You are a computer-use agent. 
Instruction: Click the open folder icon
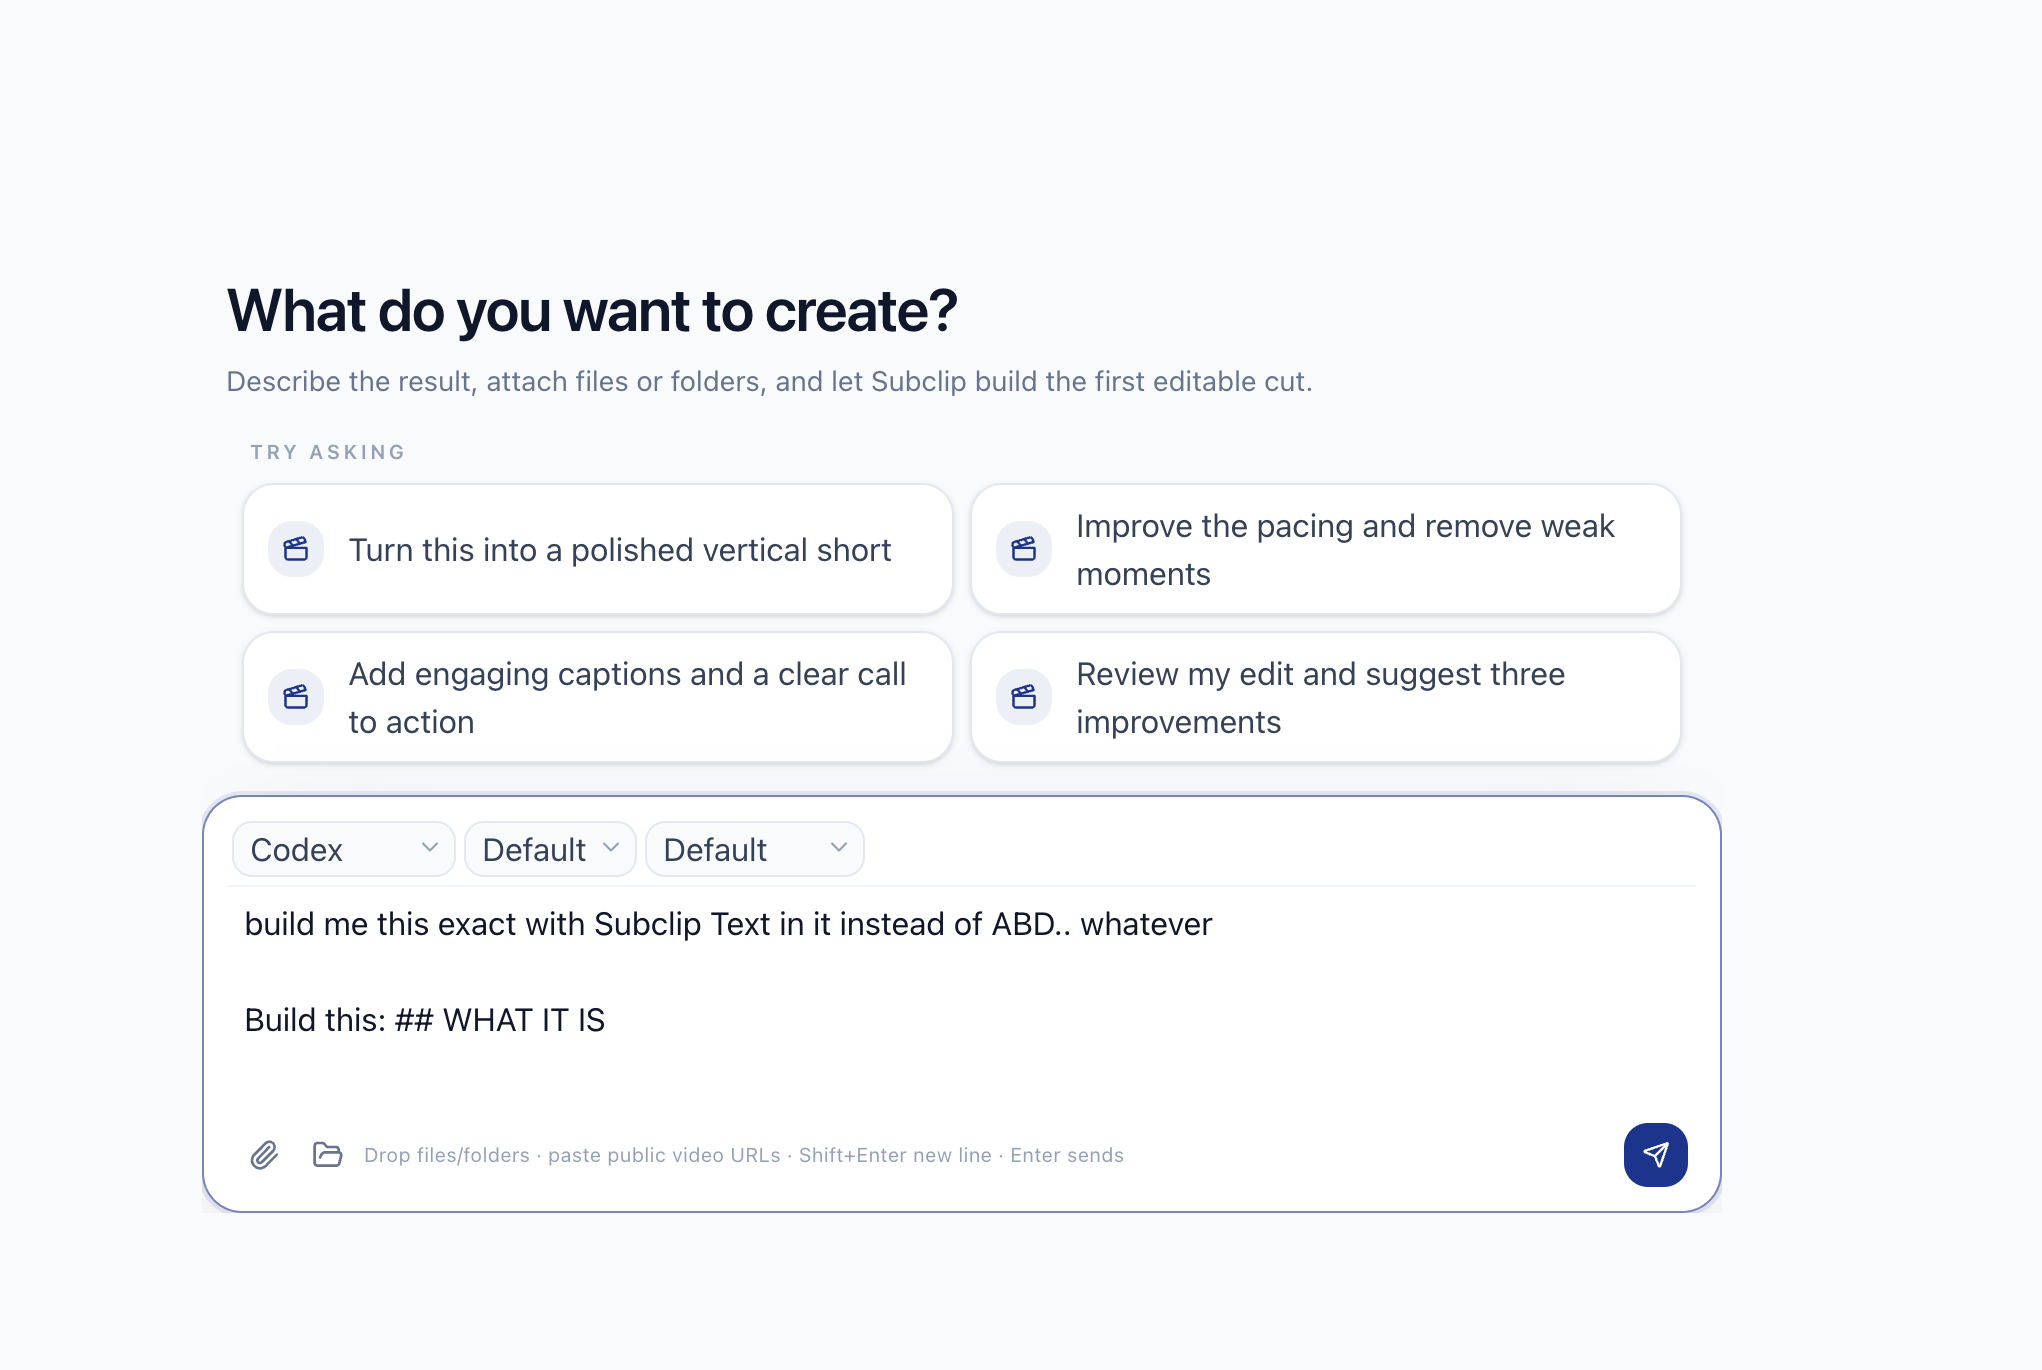point(327,1154)
